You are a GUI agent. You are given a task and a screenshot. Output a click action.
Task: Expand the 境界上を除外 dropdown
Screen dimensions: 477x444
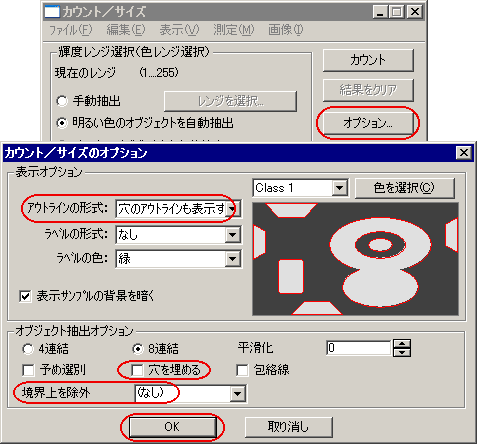coord(237,394)
